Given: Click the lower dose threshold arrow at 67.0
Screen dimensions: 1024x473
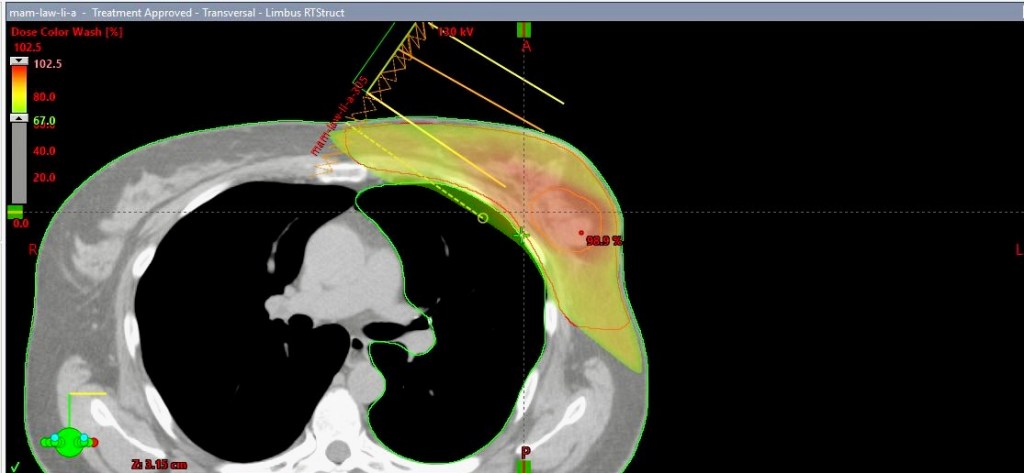Looking at the screenshot, I should coord(19,120).
